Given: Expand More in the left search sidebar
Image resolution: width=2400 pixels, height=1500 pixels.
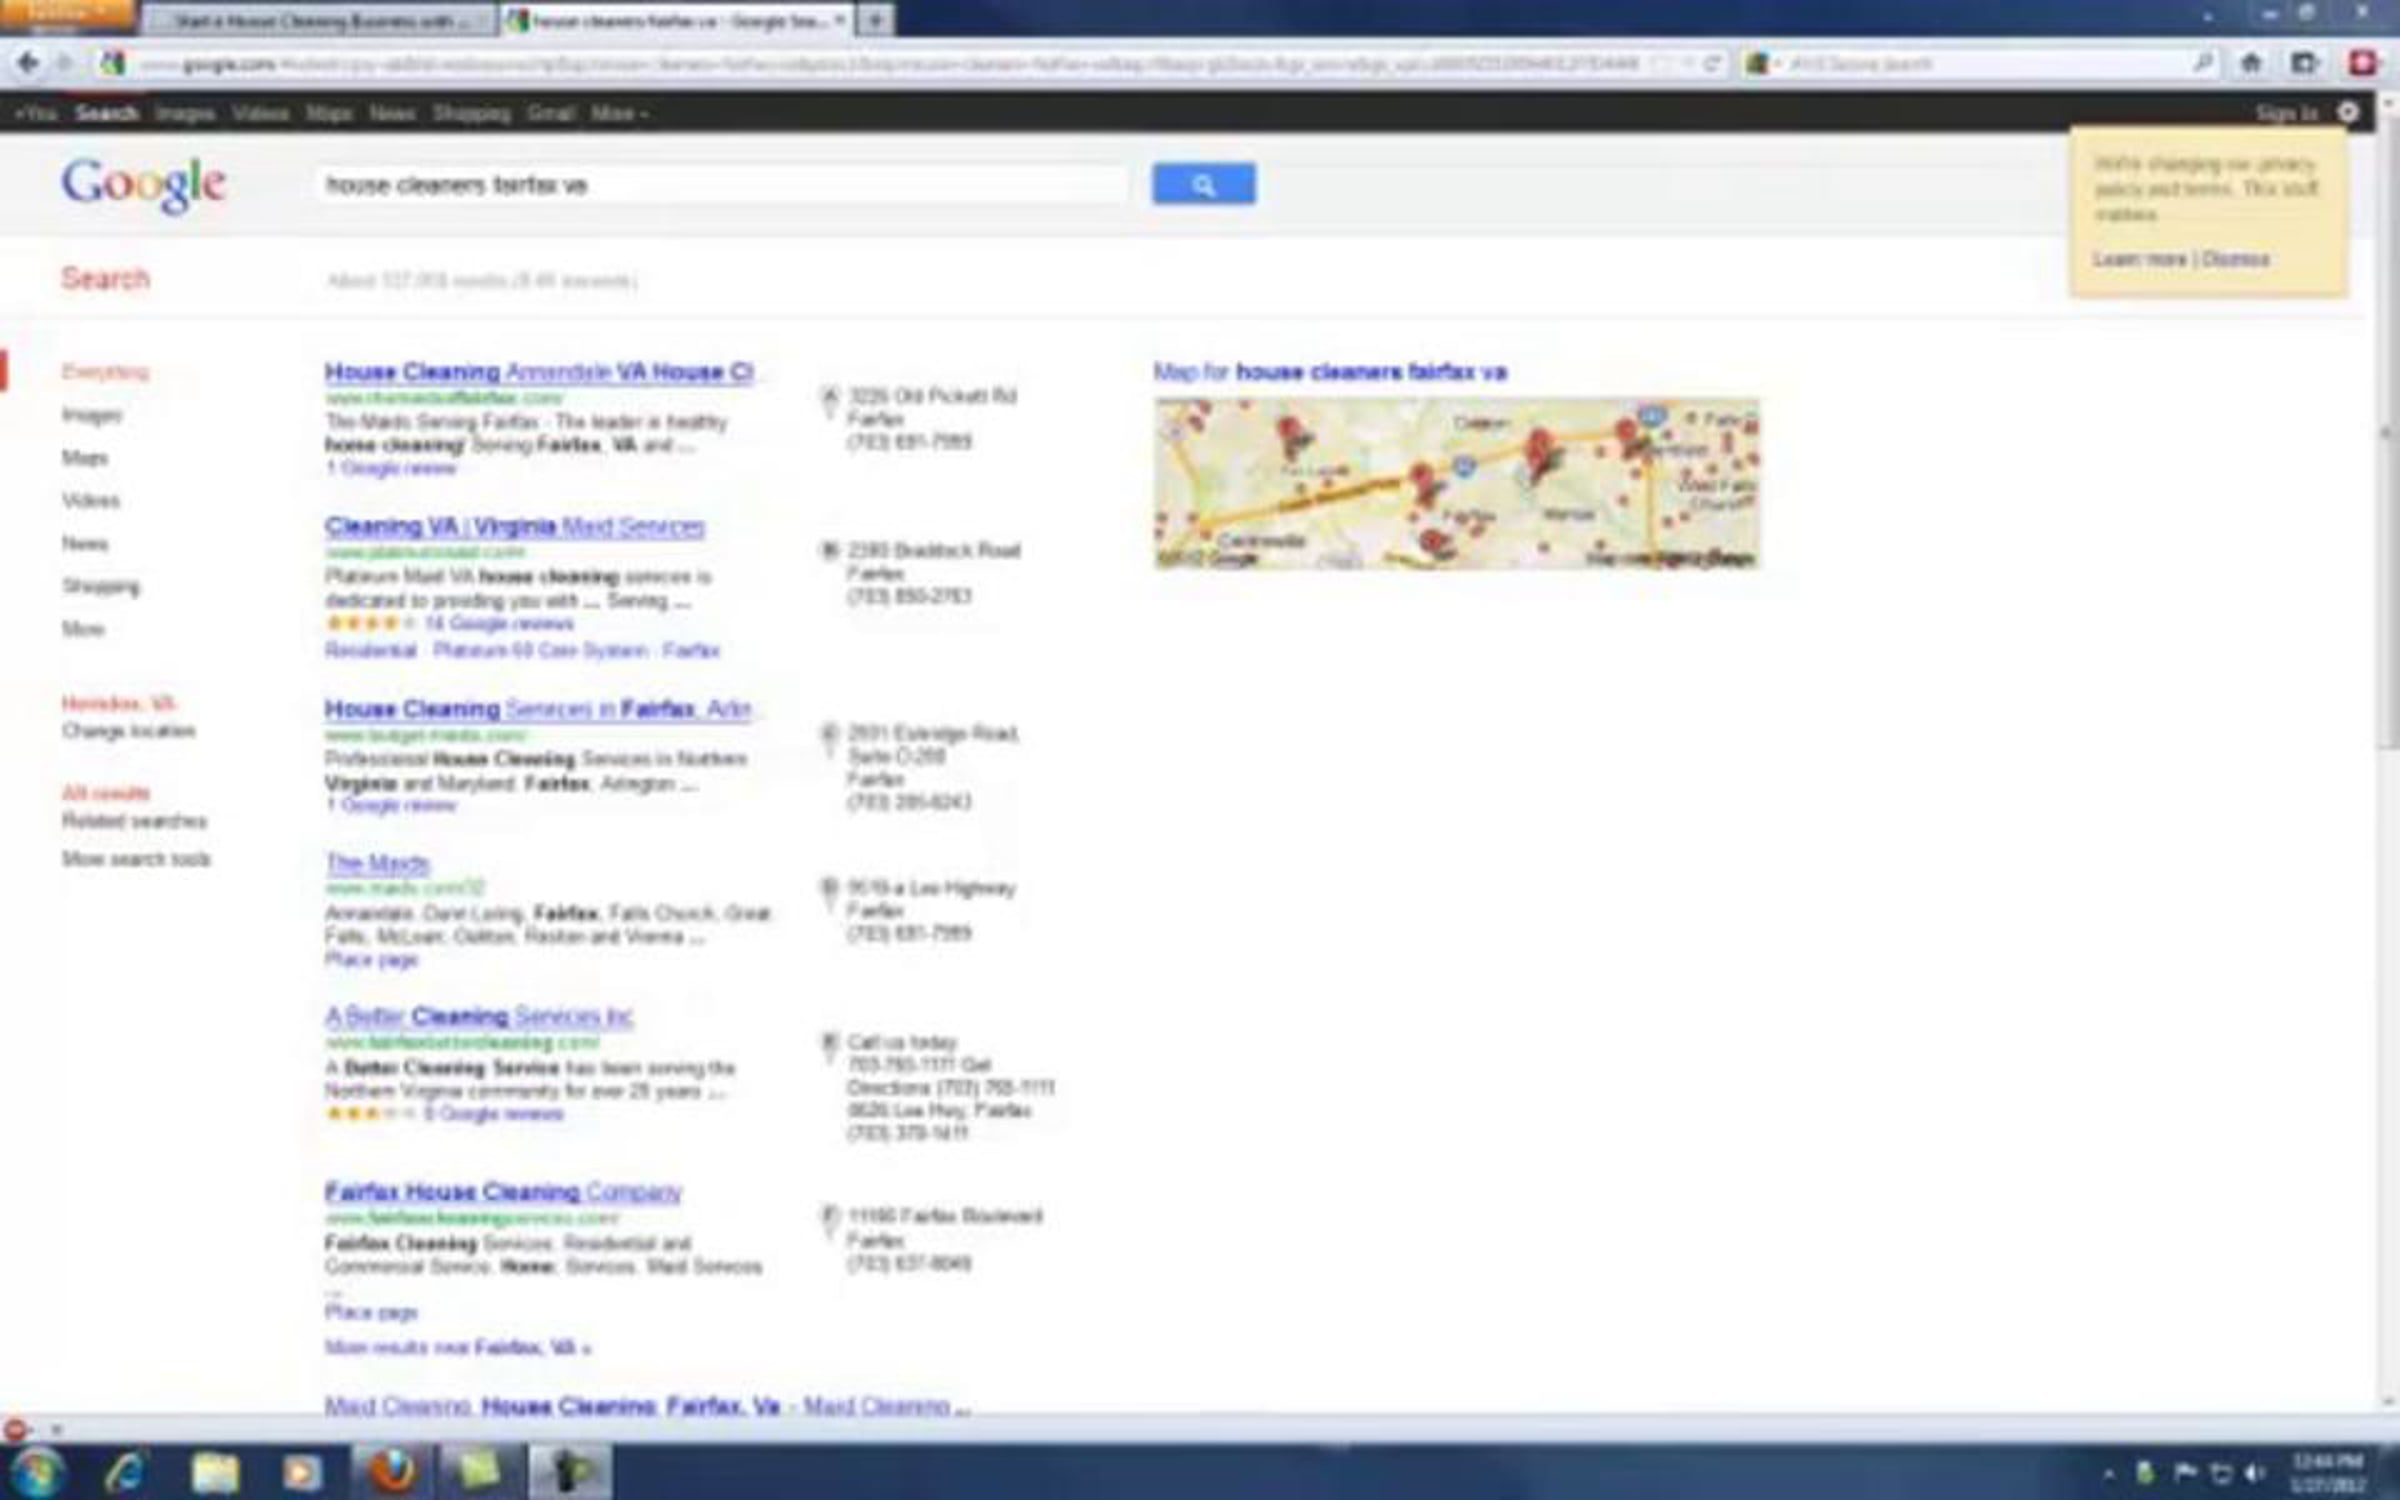Looking at the screenshot, I should click(x=83, y=629).
